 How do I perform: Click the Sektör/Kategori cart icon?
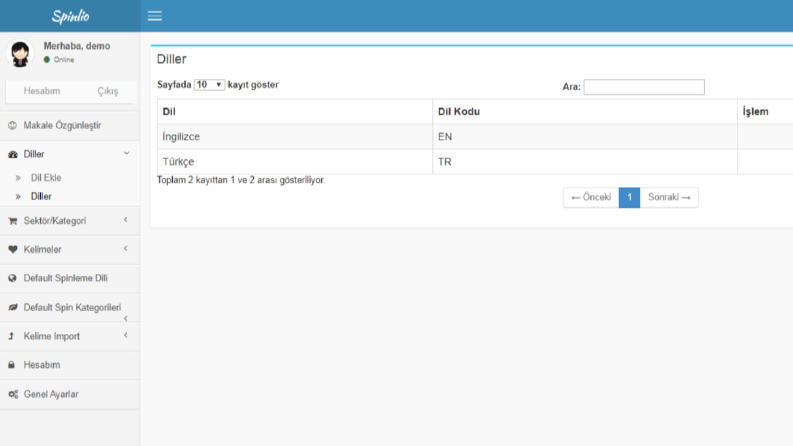(13, 221)
